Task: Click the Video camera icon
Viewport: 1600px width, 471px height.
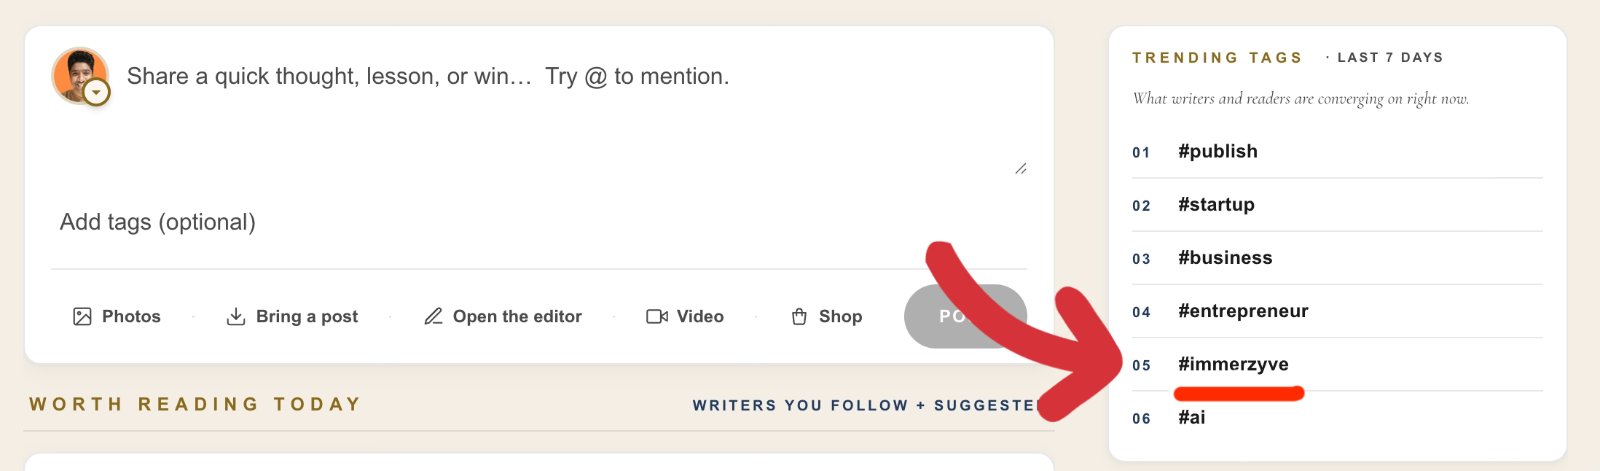Action: [x=657, y=317]
